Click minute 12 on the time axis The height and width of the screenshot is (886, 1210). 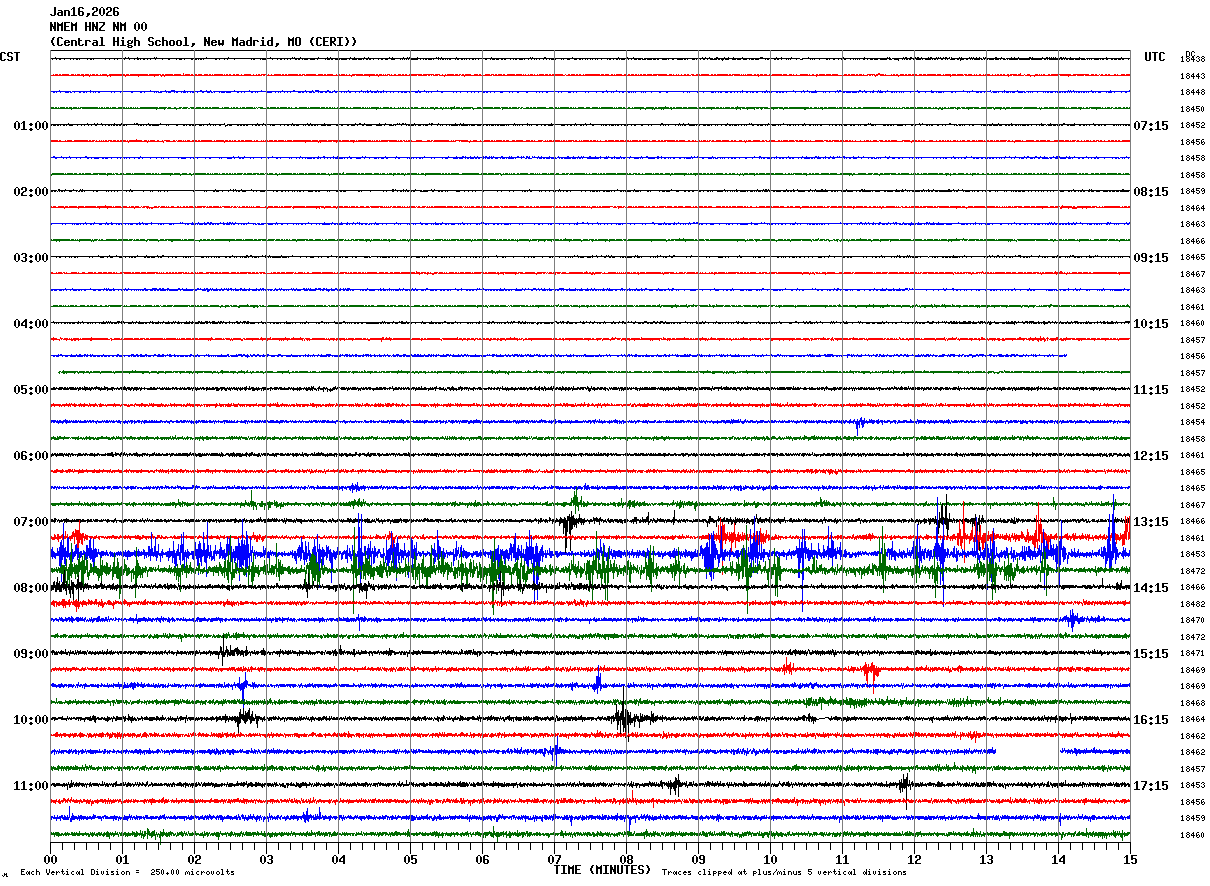tap(914, 859)
